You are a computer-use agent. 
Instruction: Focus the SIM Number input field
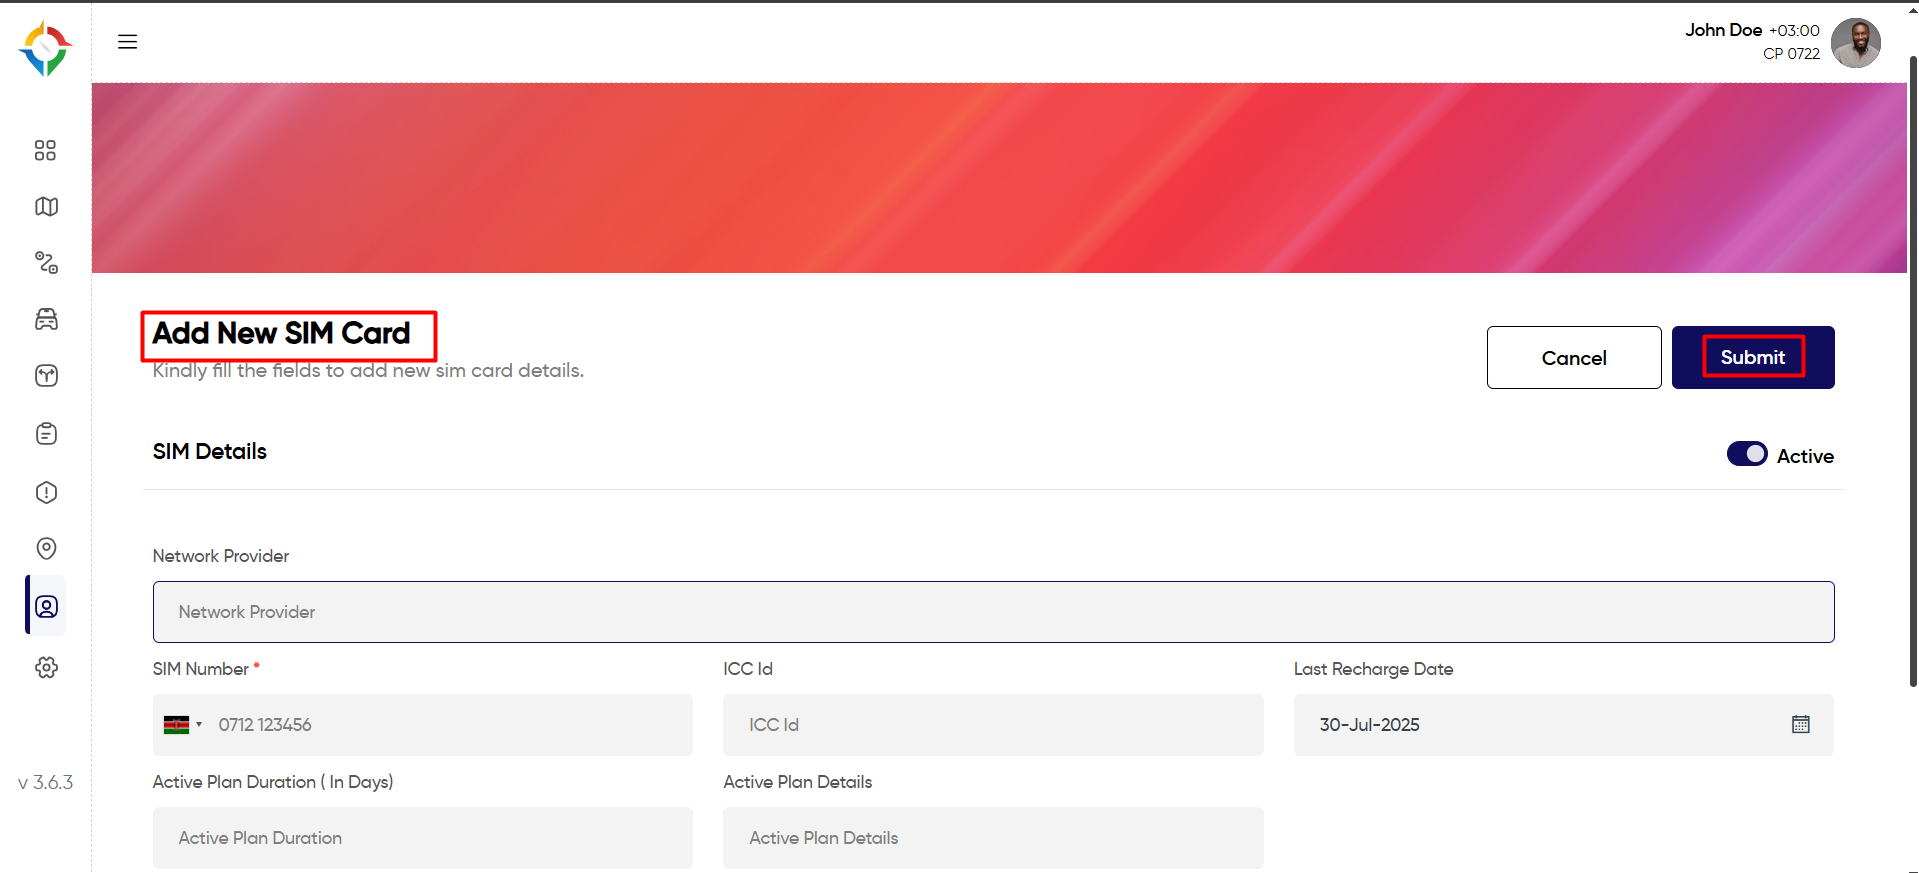coord(422,725)
